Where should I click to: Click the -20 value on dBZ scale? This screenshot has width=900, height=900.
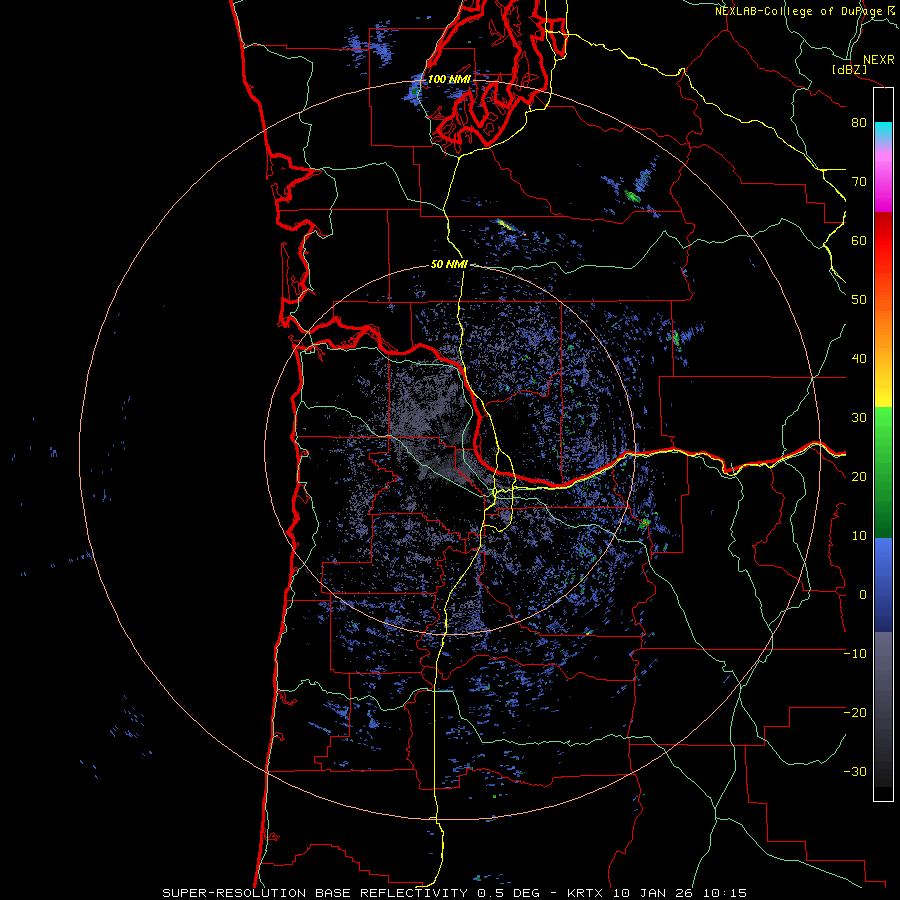(855, 712)
